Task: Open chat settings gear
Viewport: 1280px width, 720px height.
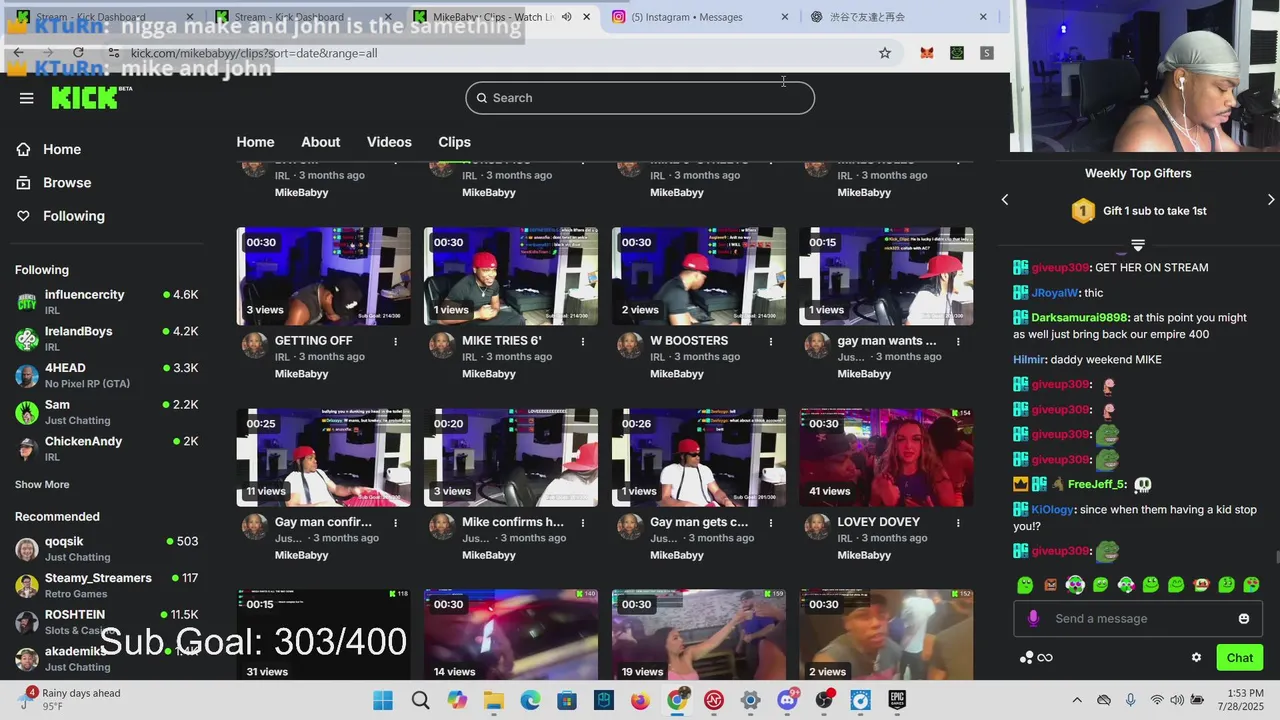Action: [x=1196, y=657]
